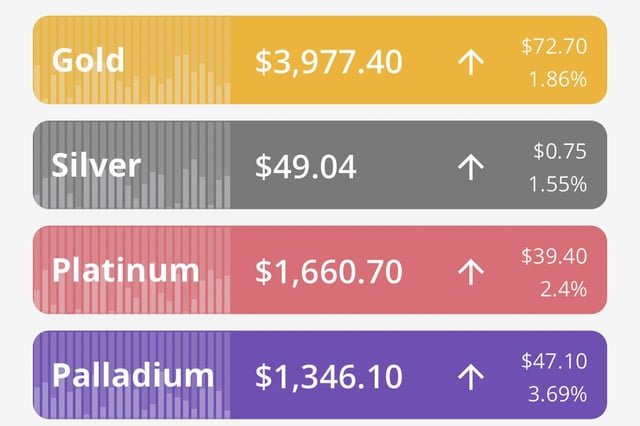
Task: Click Gold's $72.70 change amount
Action: click(x=554, y=46)
